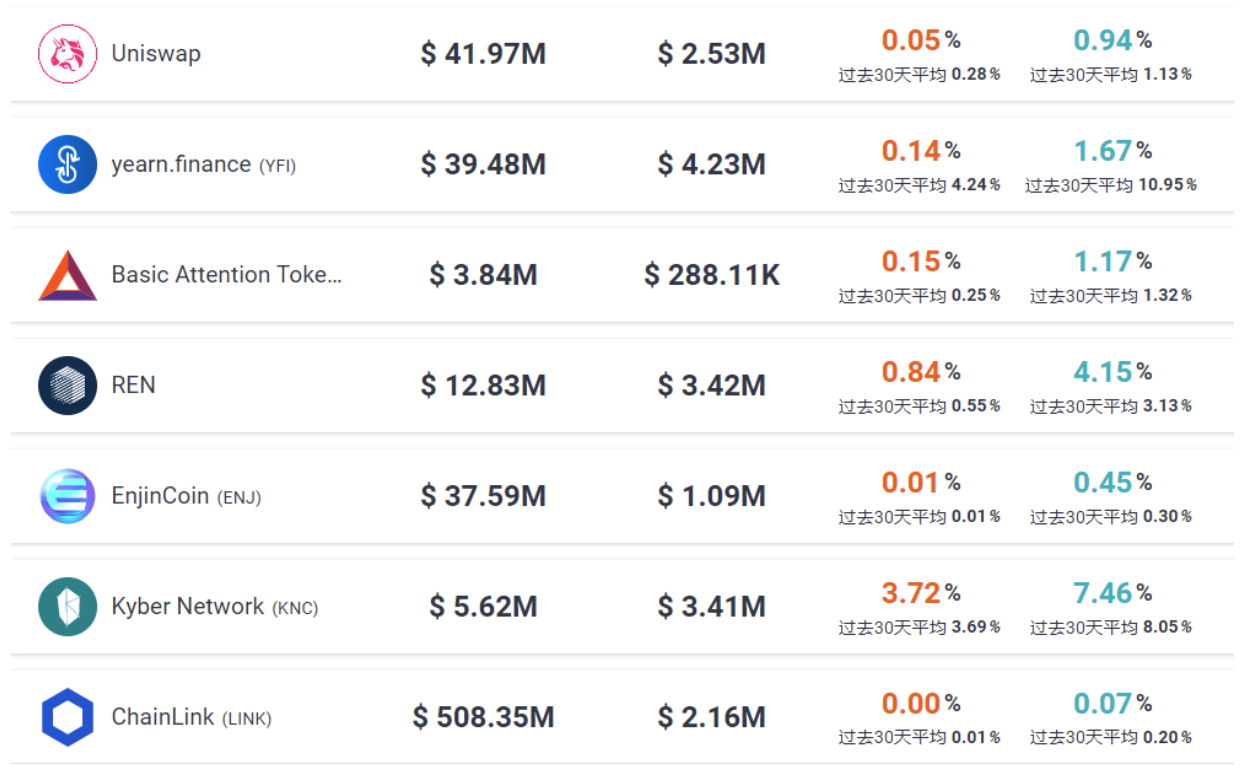Click yearn.finance 30-day average 10.95% text
Image resolution: width=1250 pixels, height=778 pixels.
pos(1111,185)
